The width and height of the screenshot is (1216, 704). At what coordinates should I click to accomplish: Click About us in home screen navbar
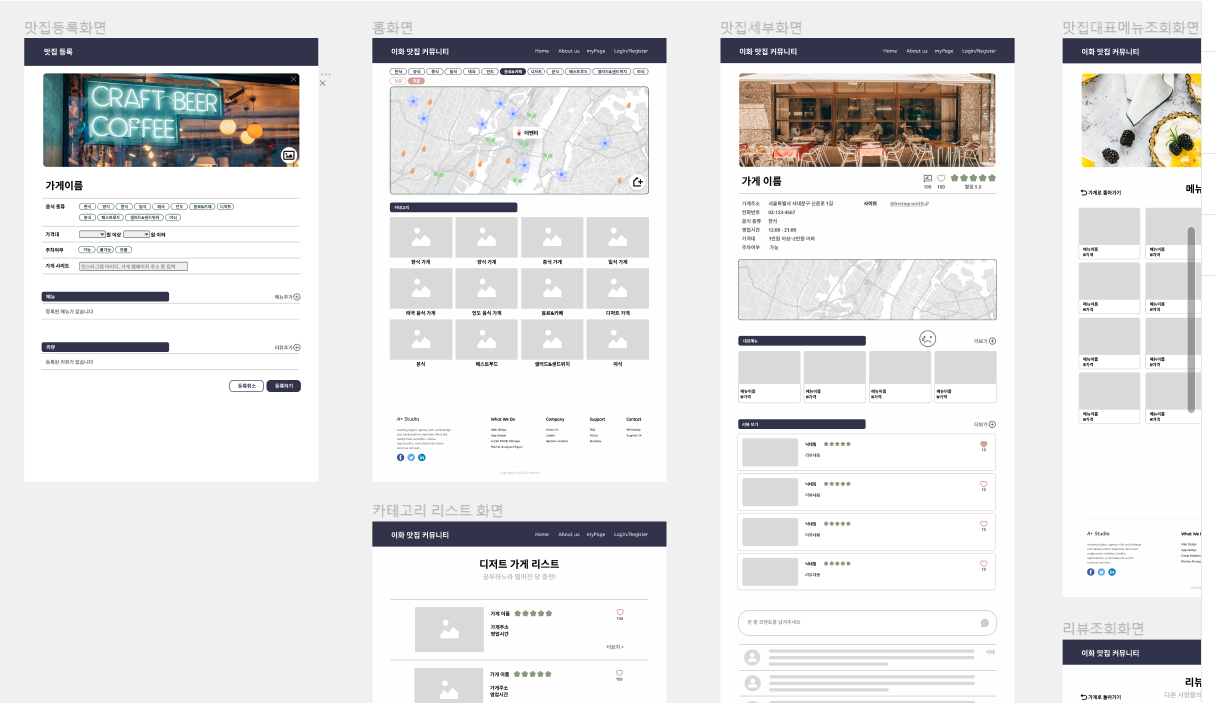tap(569, 51)
